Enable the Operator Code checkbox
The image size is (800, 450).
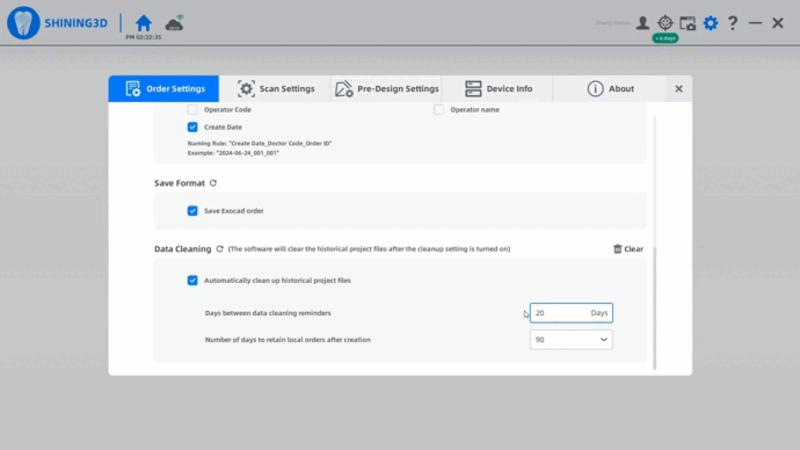pyautogui.click(x=192, y=110)
